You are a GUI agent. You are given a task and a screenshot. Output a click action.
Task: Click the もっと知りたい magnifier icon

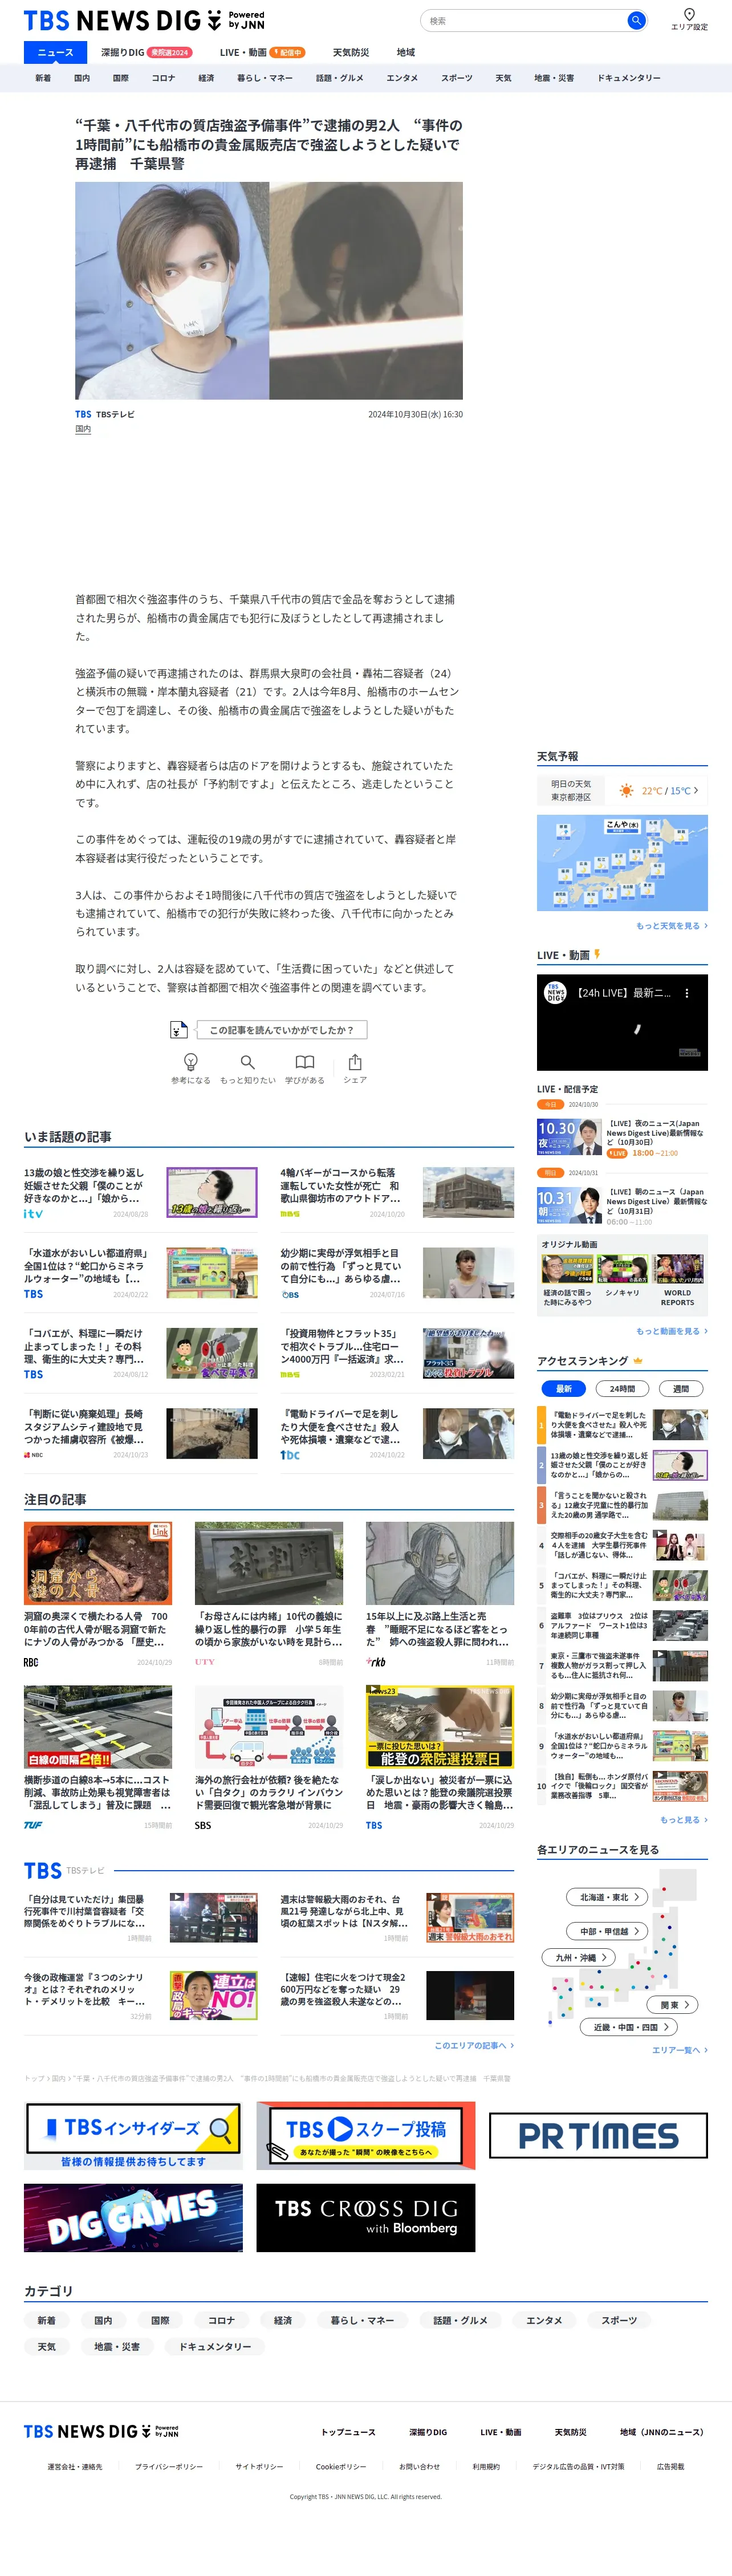pyautogui.click(x=247, y=1062)
